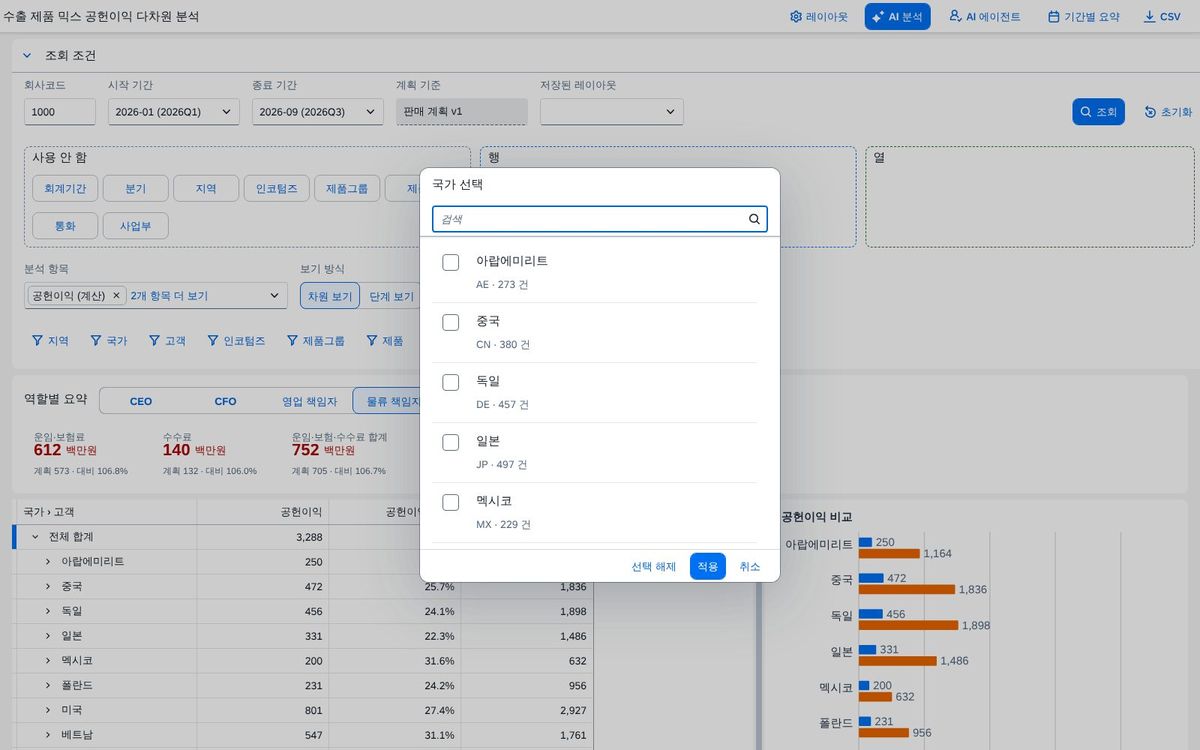
Task: Download data as CSV
Action: click(1162, 17)
